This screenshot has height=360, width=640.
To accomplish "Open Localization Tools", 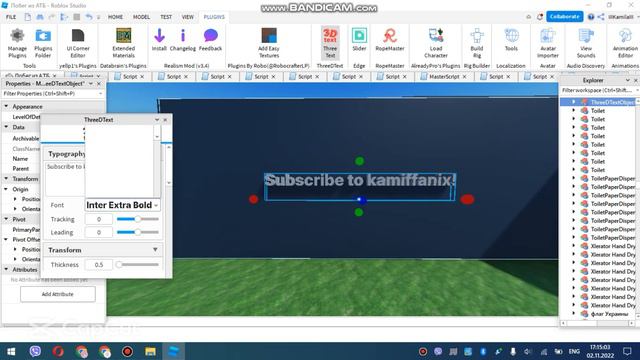I will click(511, 40).
